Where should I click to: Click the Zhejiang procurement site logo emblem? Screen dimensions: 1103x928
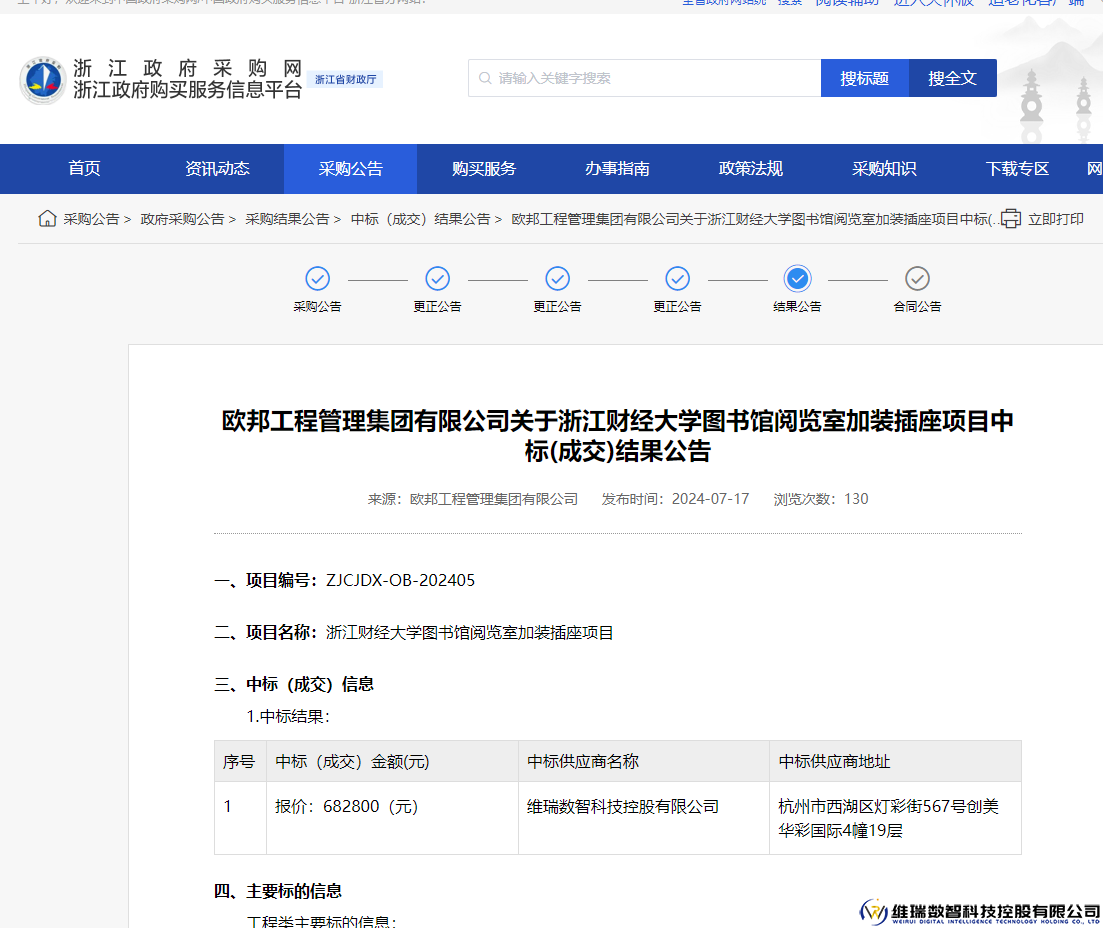tap(43, 80)
